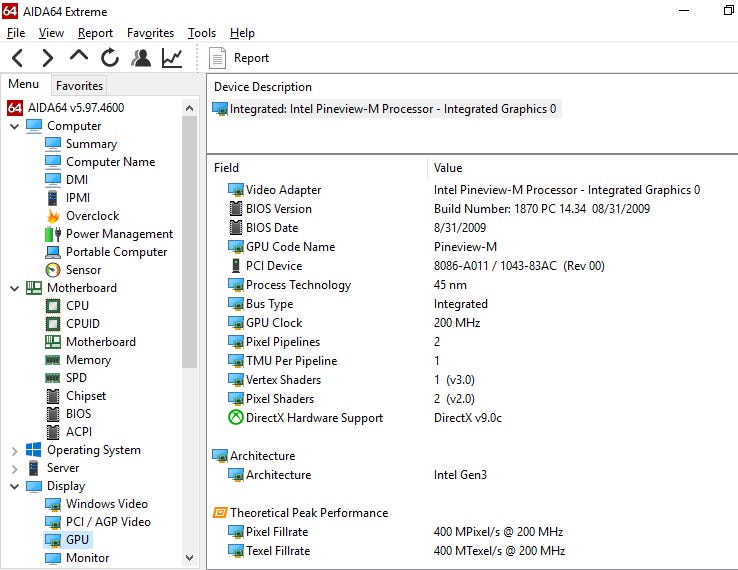Image resolution: width=738 pixels, height=570 pixels.
Task: Open the Memory page
Action: [x=78, y=360]
